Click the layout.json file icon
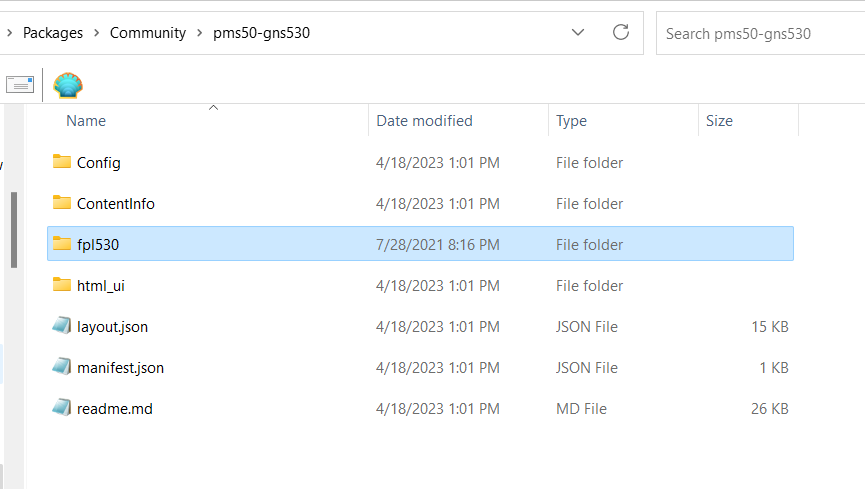Image resolution: width=865 pixels, height=489 pixels. pyautogui.click(x=62, y=326)
